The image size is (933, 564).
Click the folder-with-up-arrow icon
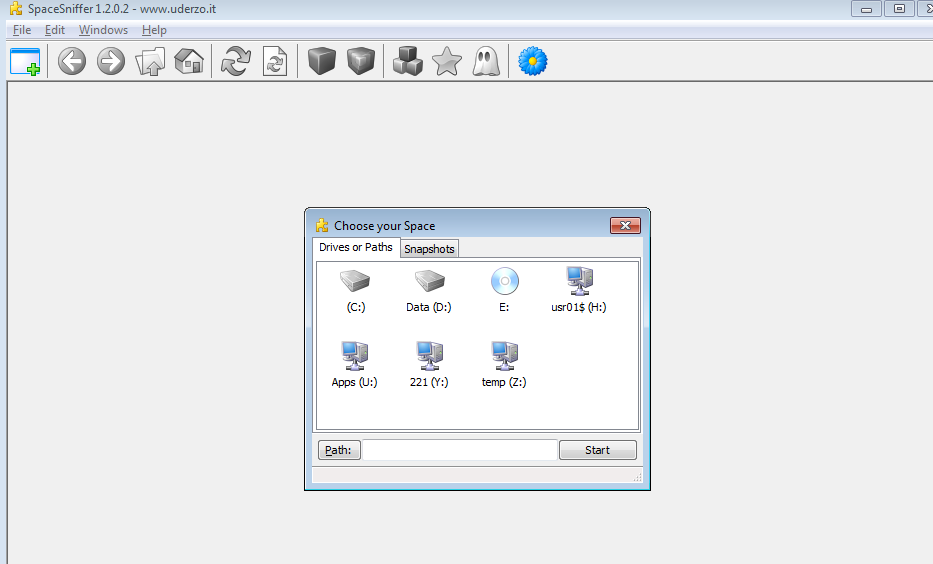coord(150,62)
